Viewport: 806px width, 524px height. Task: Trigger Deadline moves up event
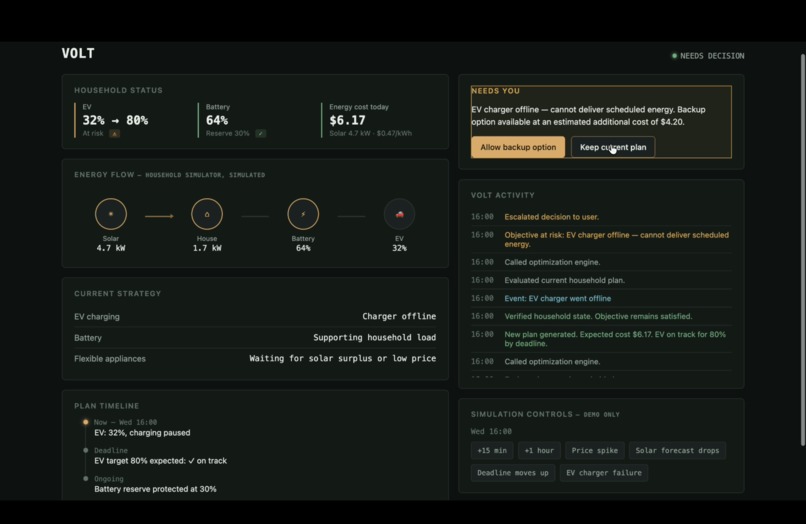(512, 473)
